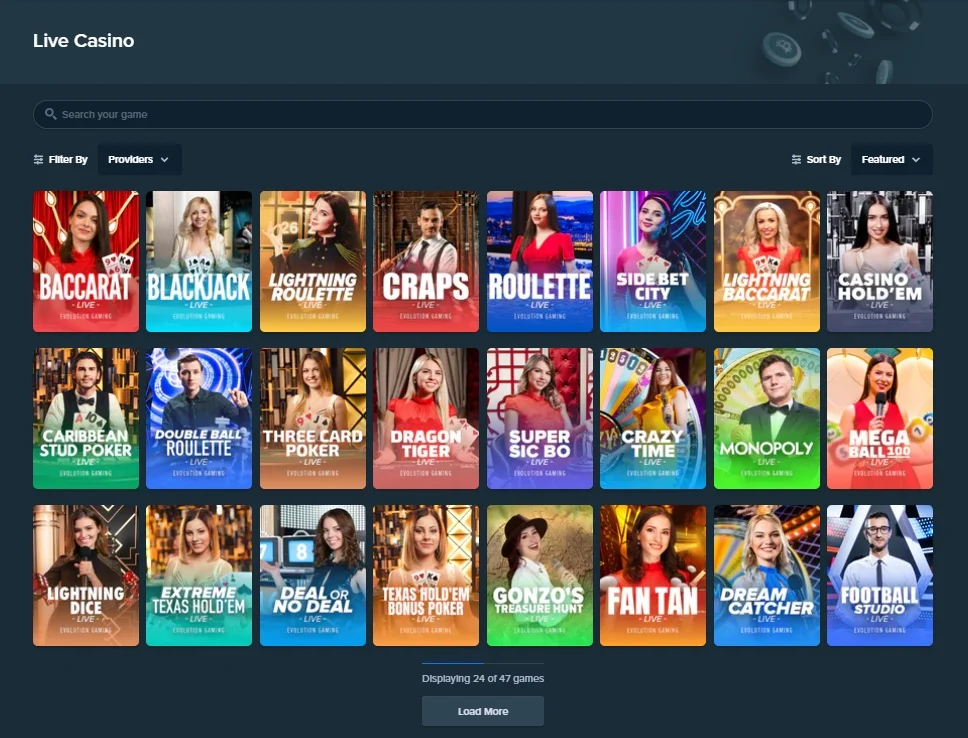
Task: Select the Craps Live game
Action: click(x=426, y=261)
